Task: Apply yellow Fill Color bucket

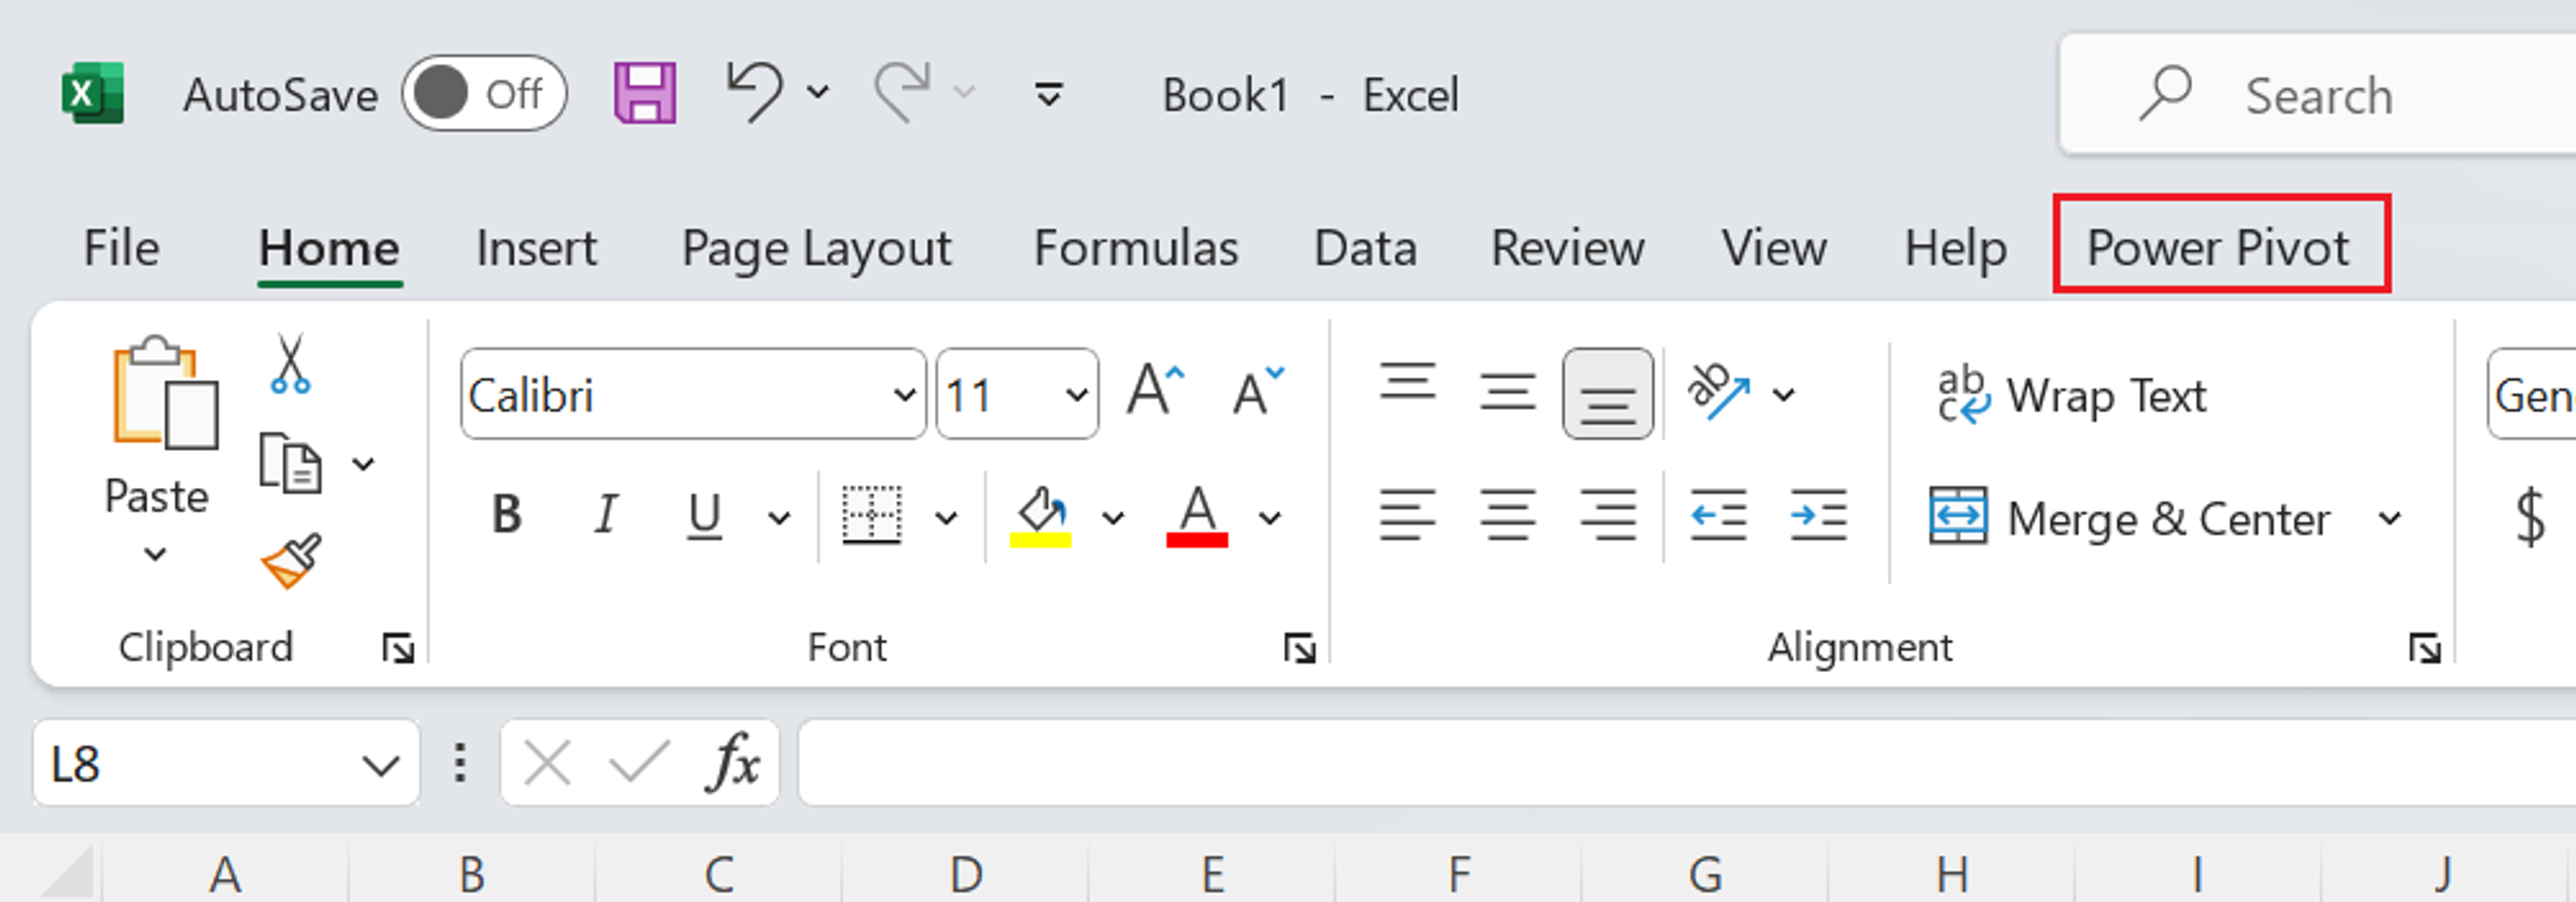Action: tap(1040, 517)
